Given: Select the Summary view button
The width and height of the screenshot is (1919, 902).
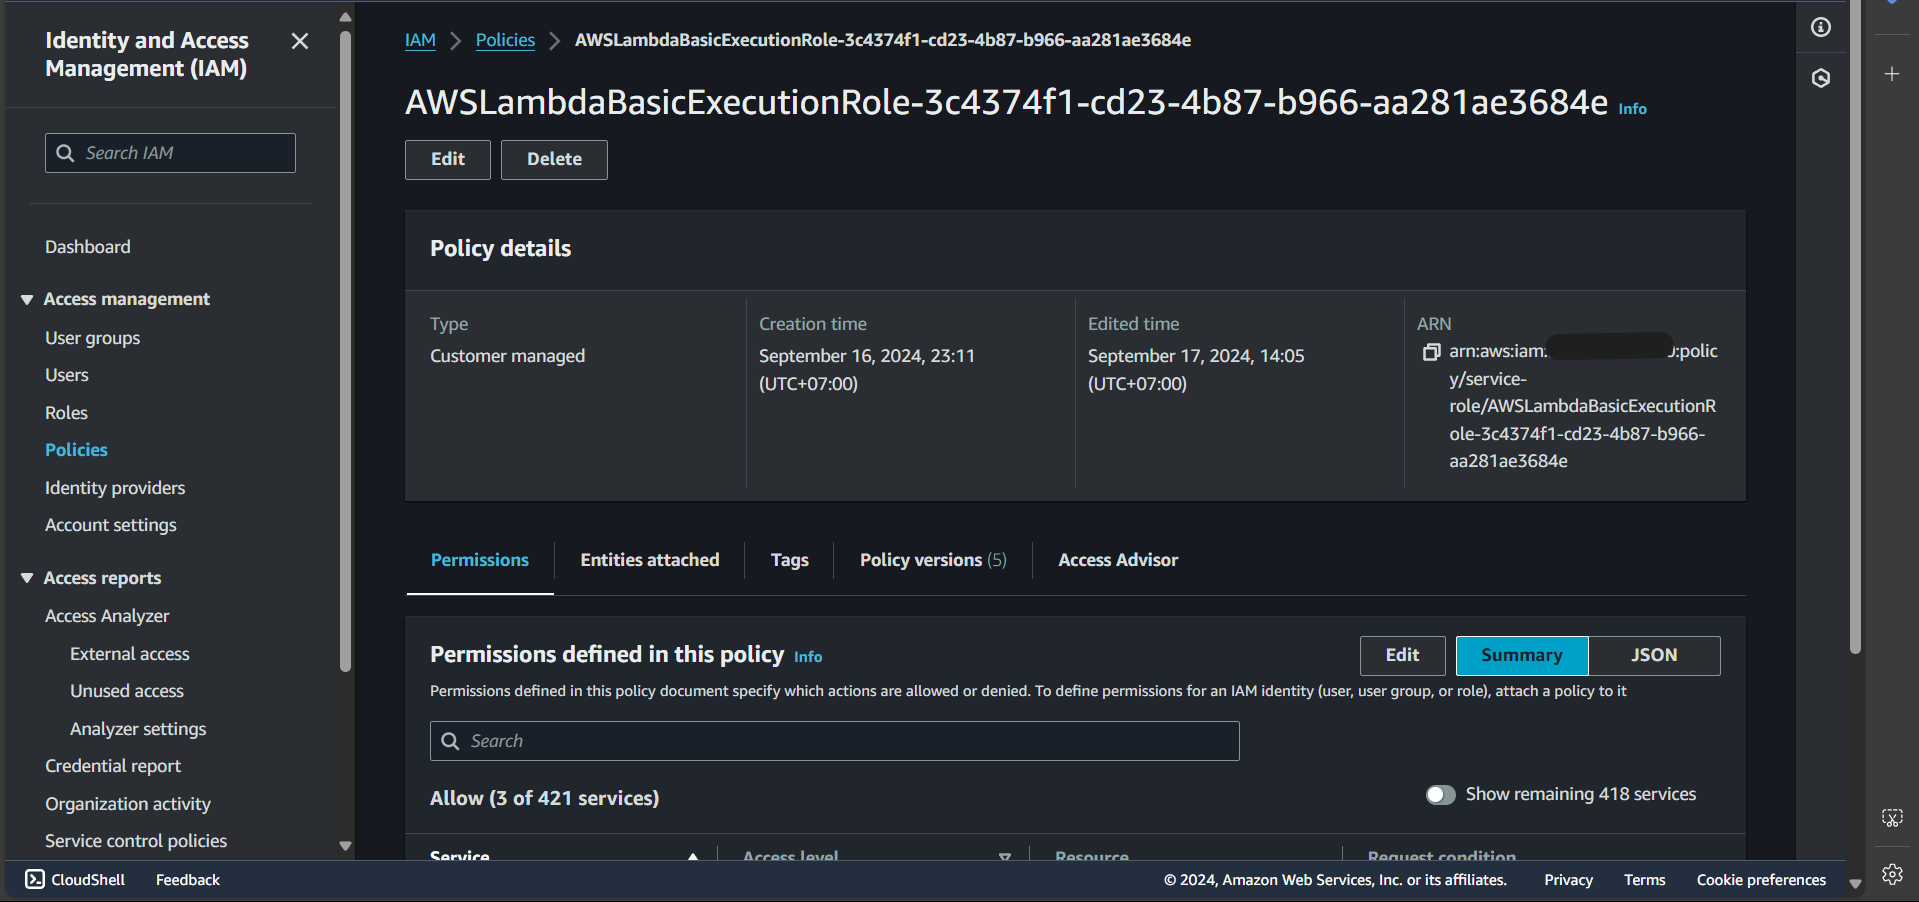Looking at the screenshot, I should [1521, 655].
